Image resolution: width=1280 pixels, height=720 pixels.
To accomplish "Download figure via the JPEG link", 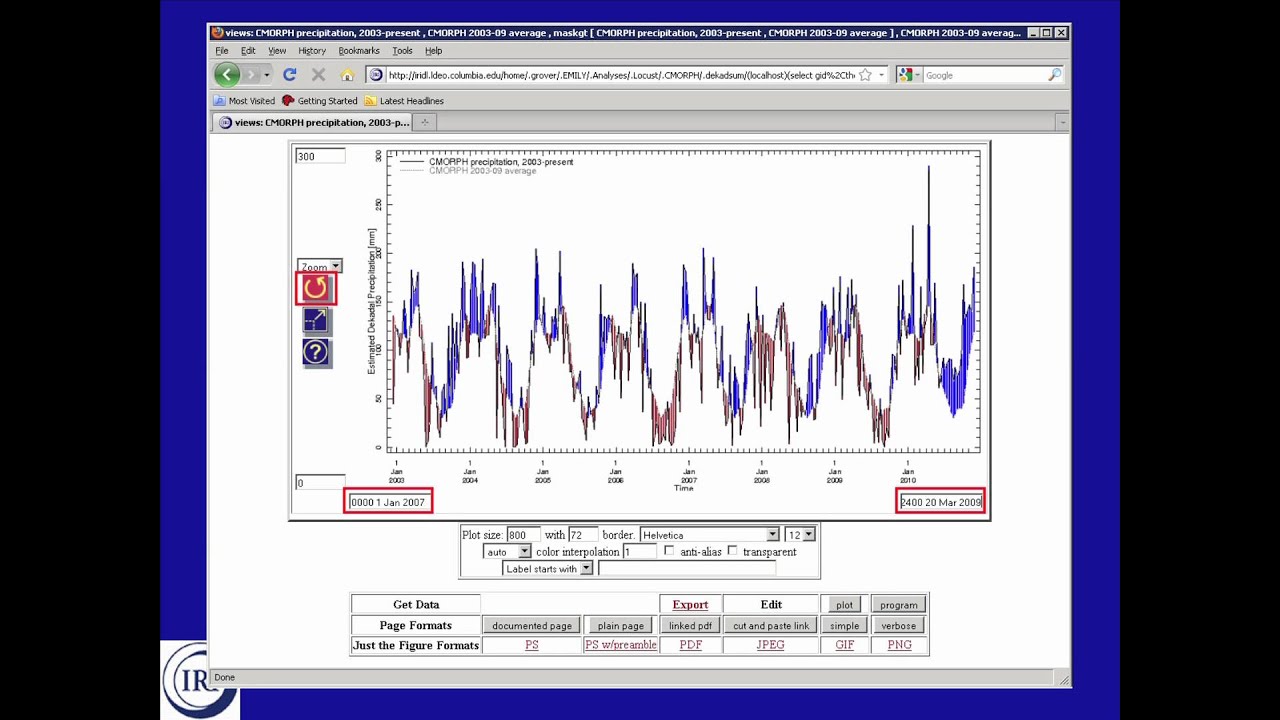I will point(770,645).
